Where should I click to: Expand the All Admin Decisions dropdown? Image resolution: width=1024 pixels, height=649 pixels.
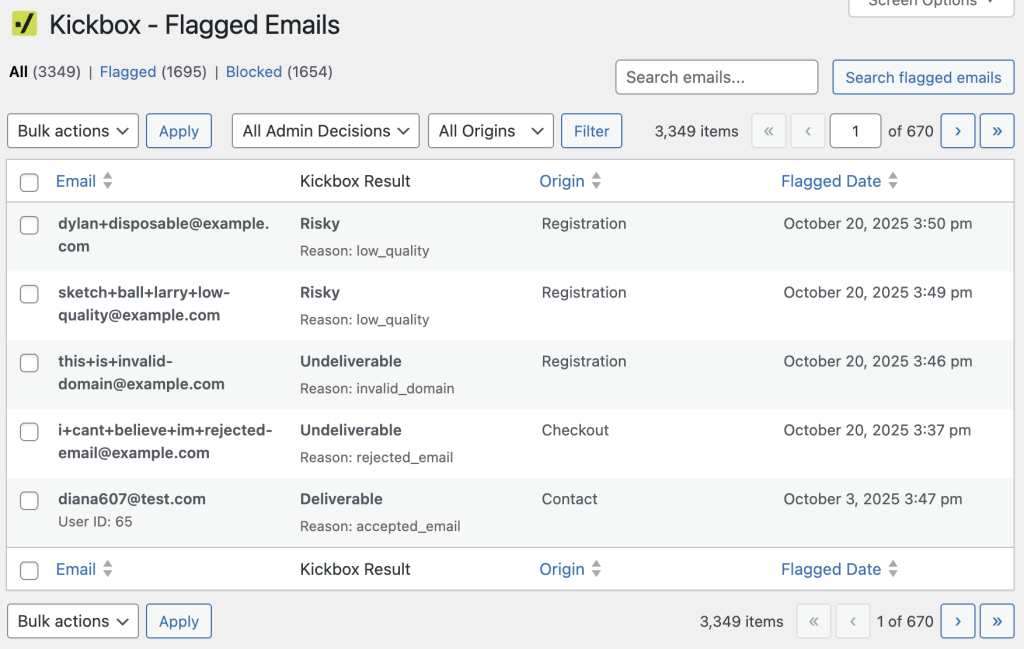pyautogui.click(x=325, y=131)
